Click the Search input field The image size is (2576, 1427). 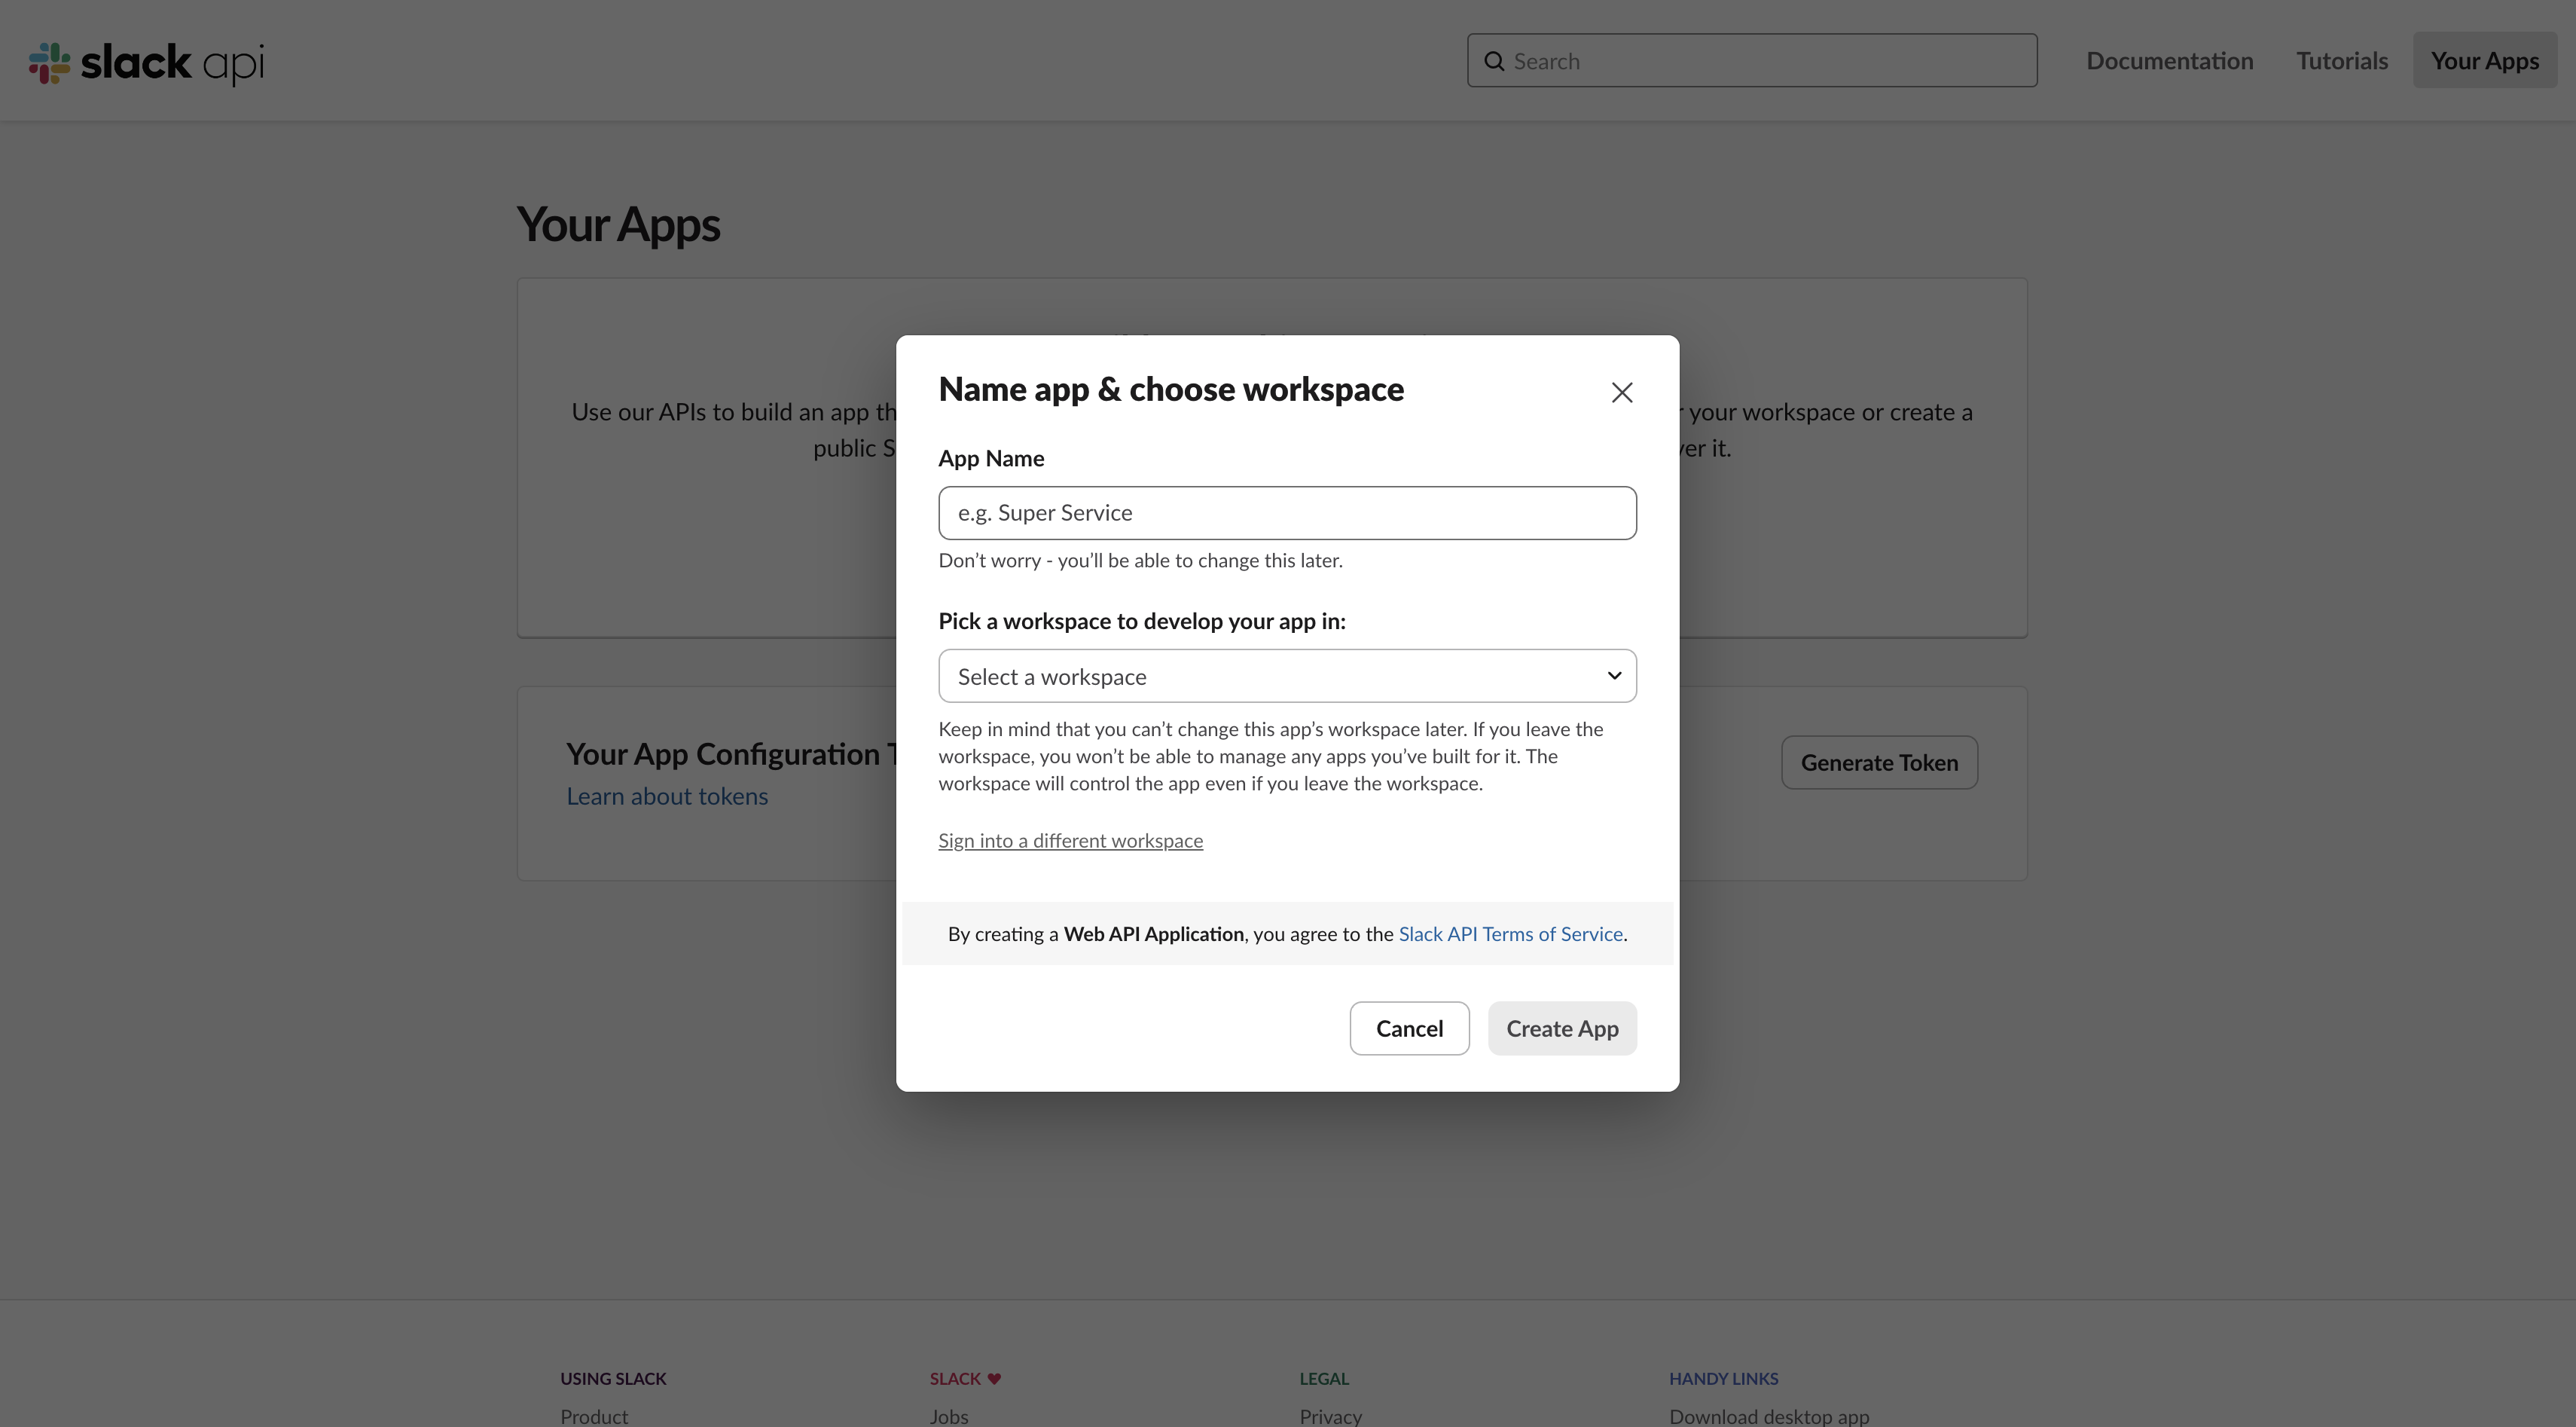[x=1752, y=60]
